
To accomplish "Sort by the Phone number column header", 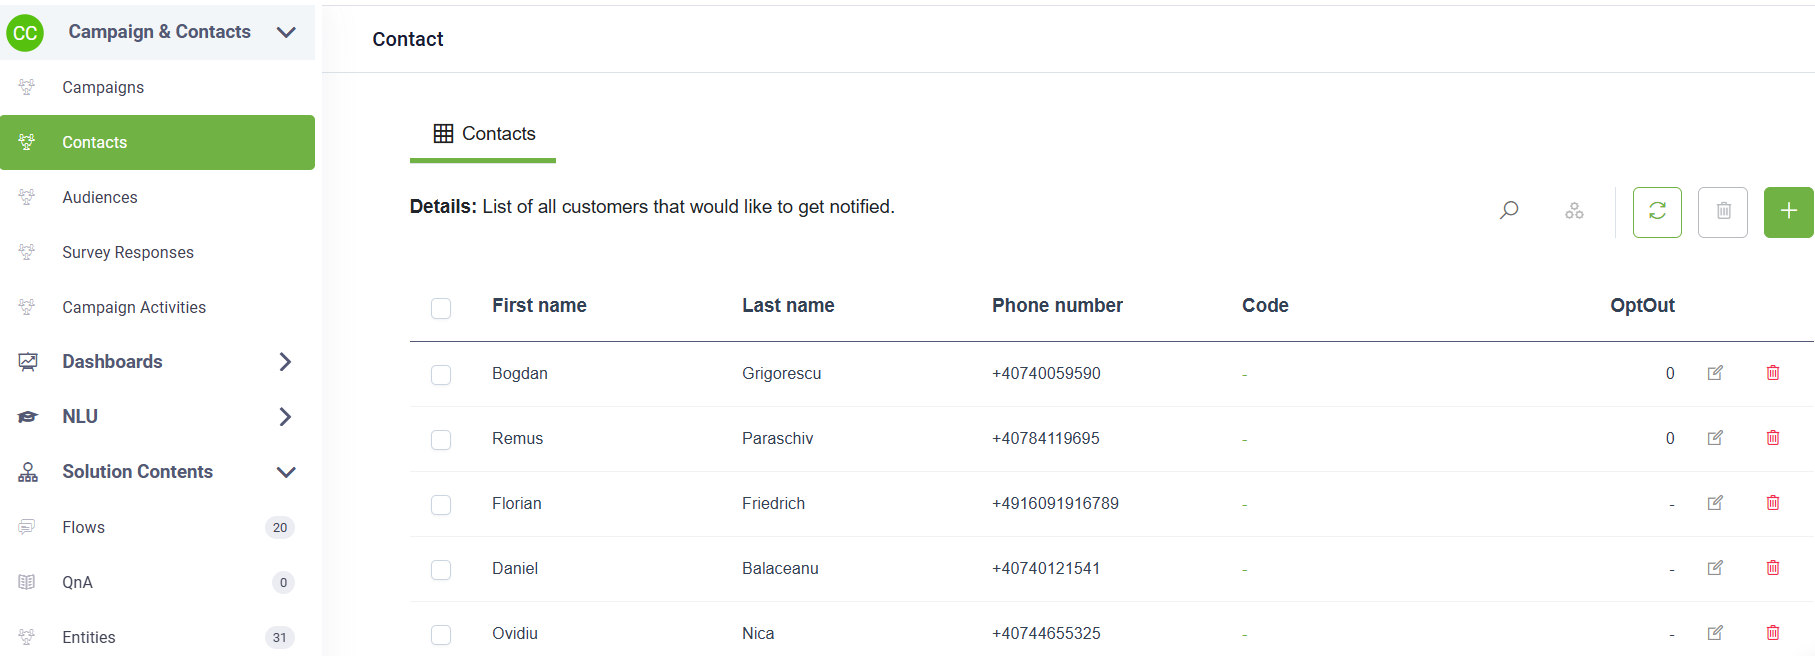I will click(1057, 306).
